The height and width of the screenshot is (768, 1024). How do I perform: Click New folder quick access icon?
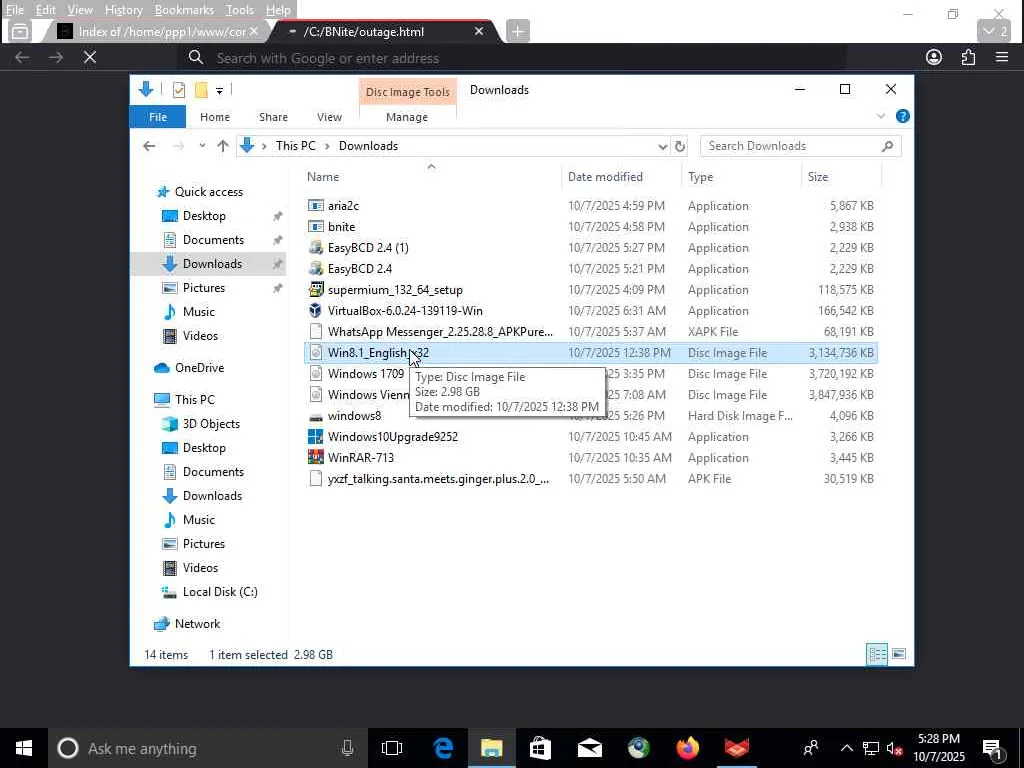click(x=201, y=90)
